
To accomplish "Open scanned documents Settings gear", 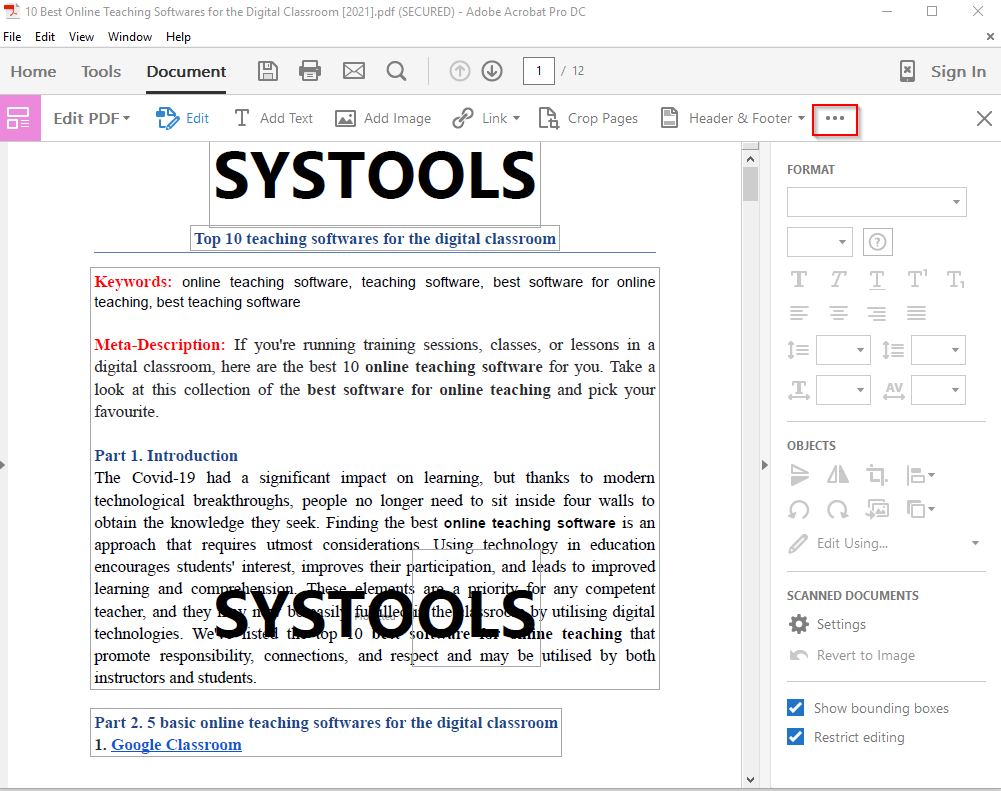I will coord(799,624).
